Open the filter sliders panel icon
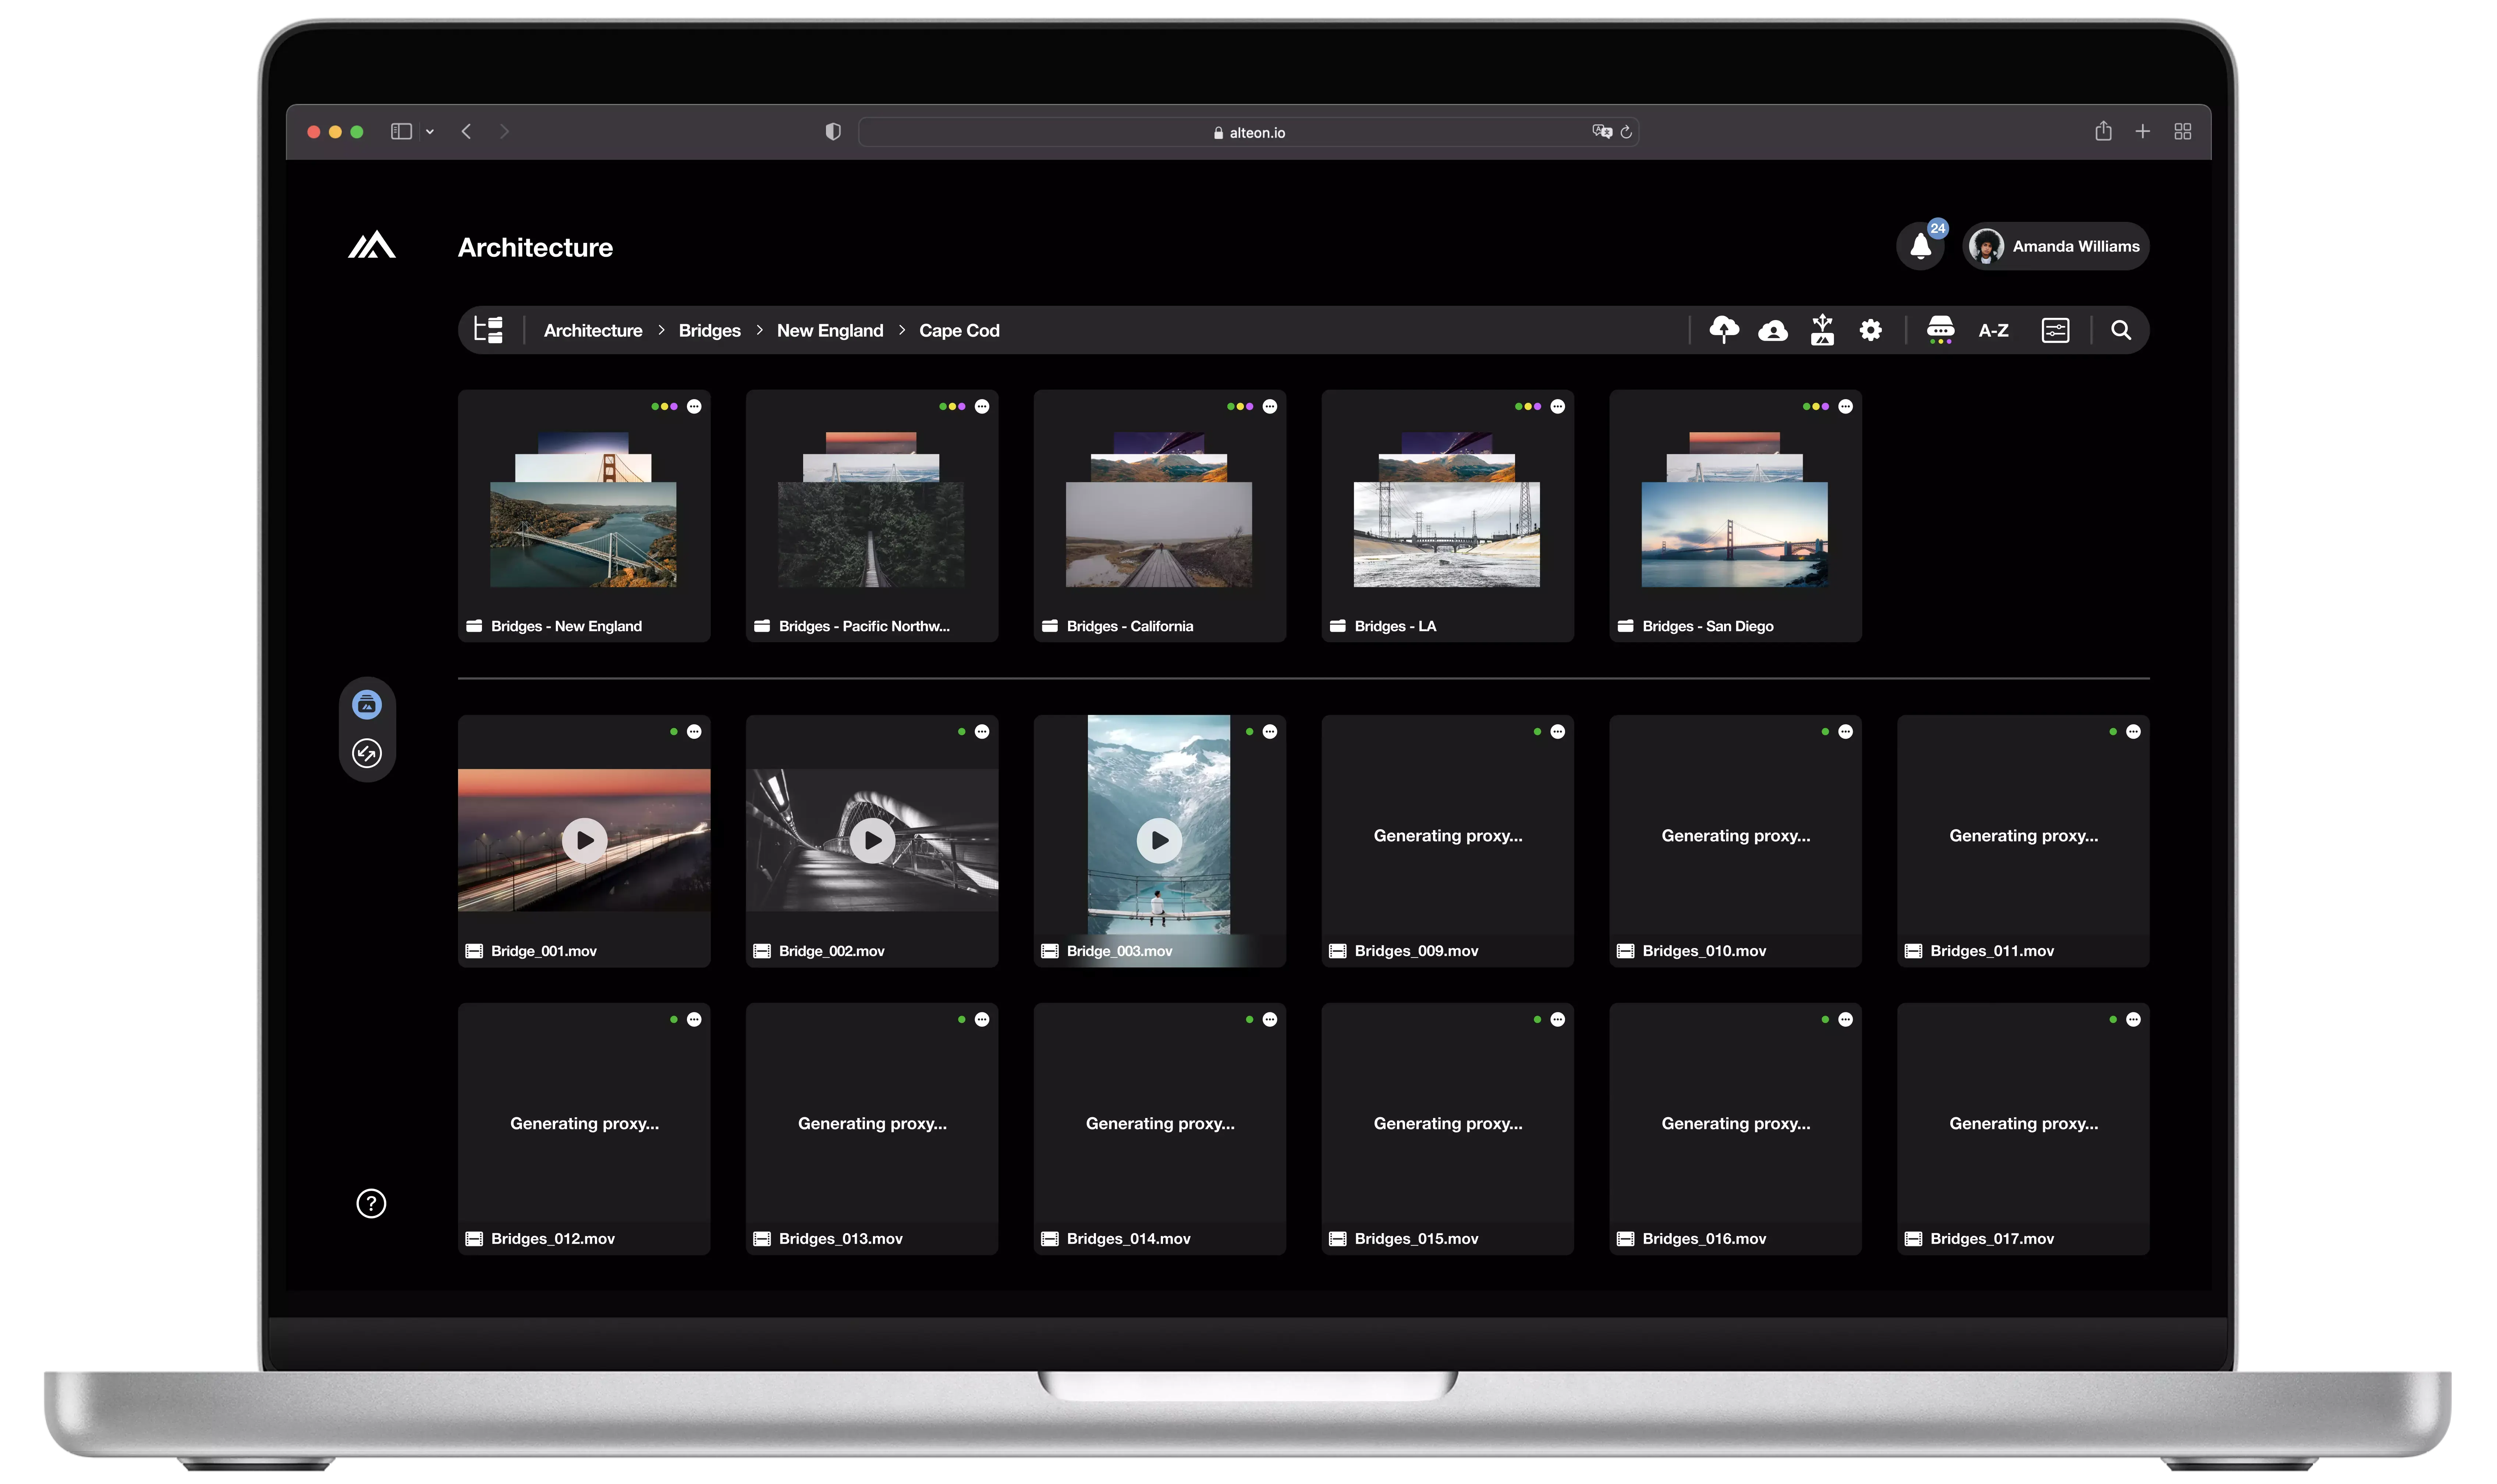Image resolution: width=2497 pixels, height=1484 pixels. click(x=2055, y=330)
